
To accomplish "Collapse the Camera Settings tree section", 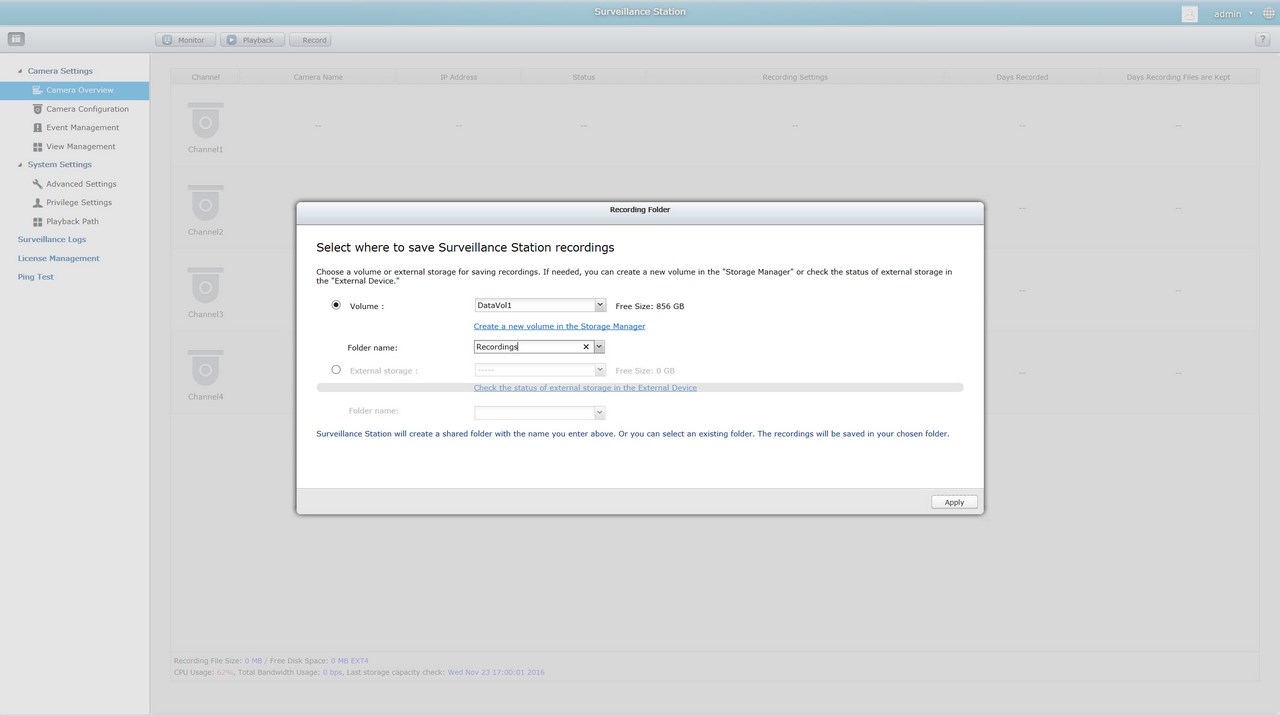I will point(20,71).
